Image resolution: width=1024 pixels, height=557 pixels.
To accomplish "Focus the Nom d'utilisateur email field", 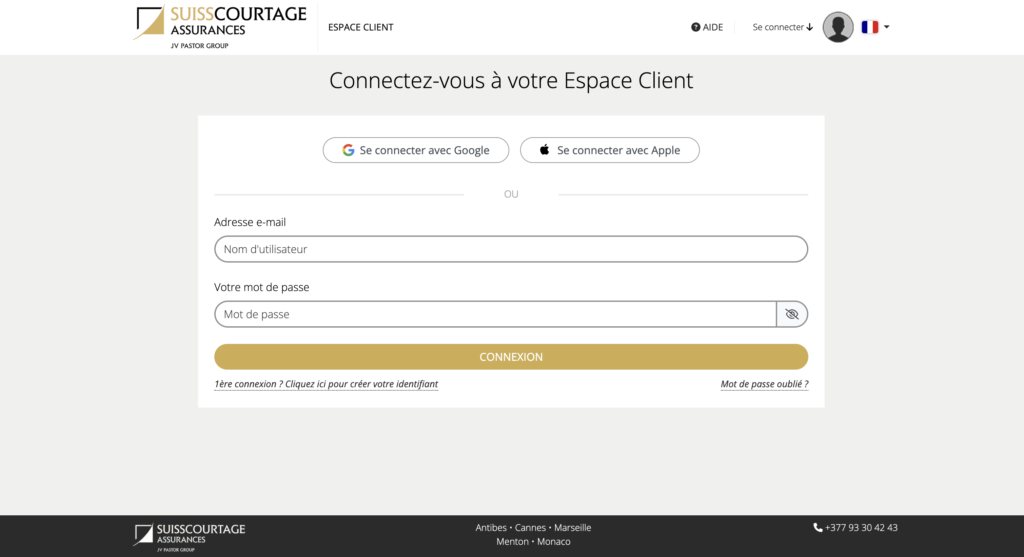I will point(511,249).
